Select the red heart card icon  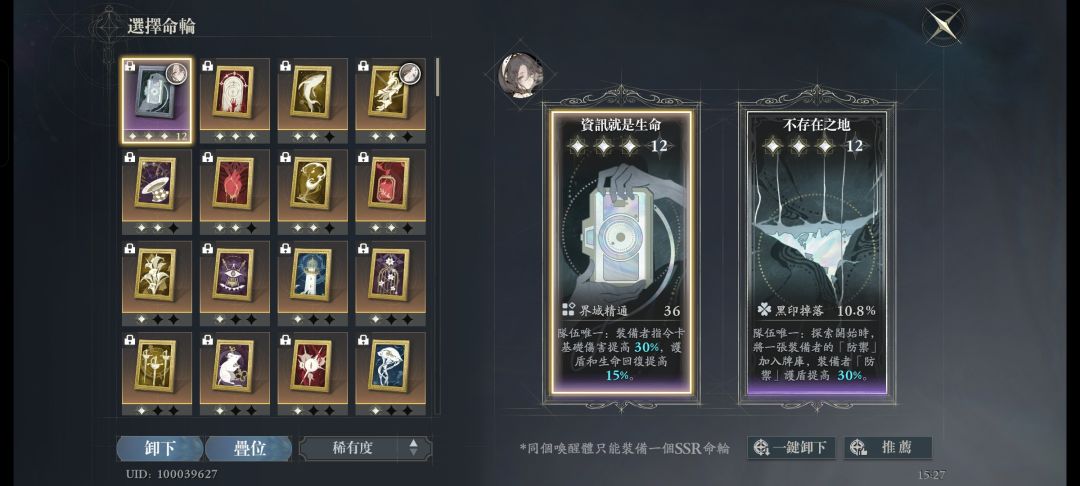click(x=234, y=185)
